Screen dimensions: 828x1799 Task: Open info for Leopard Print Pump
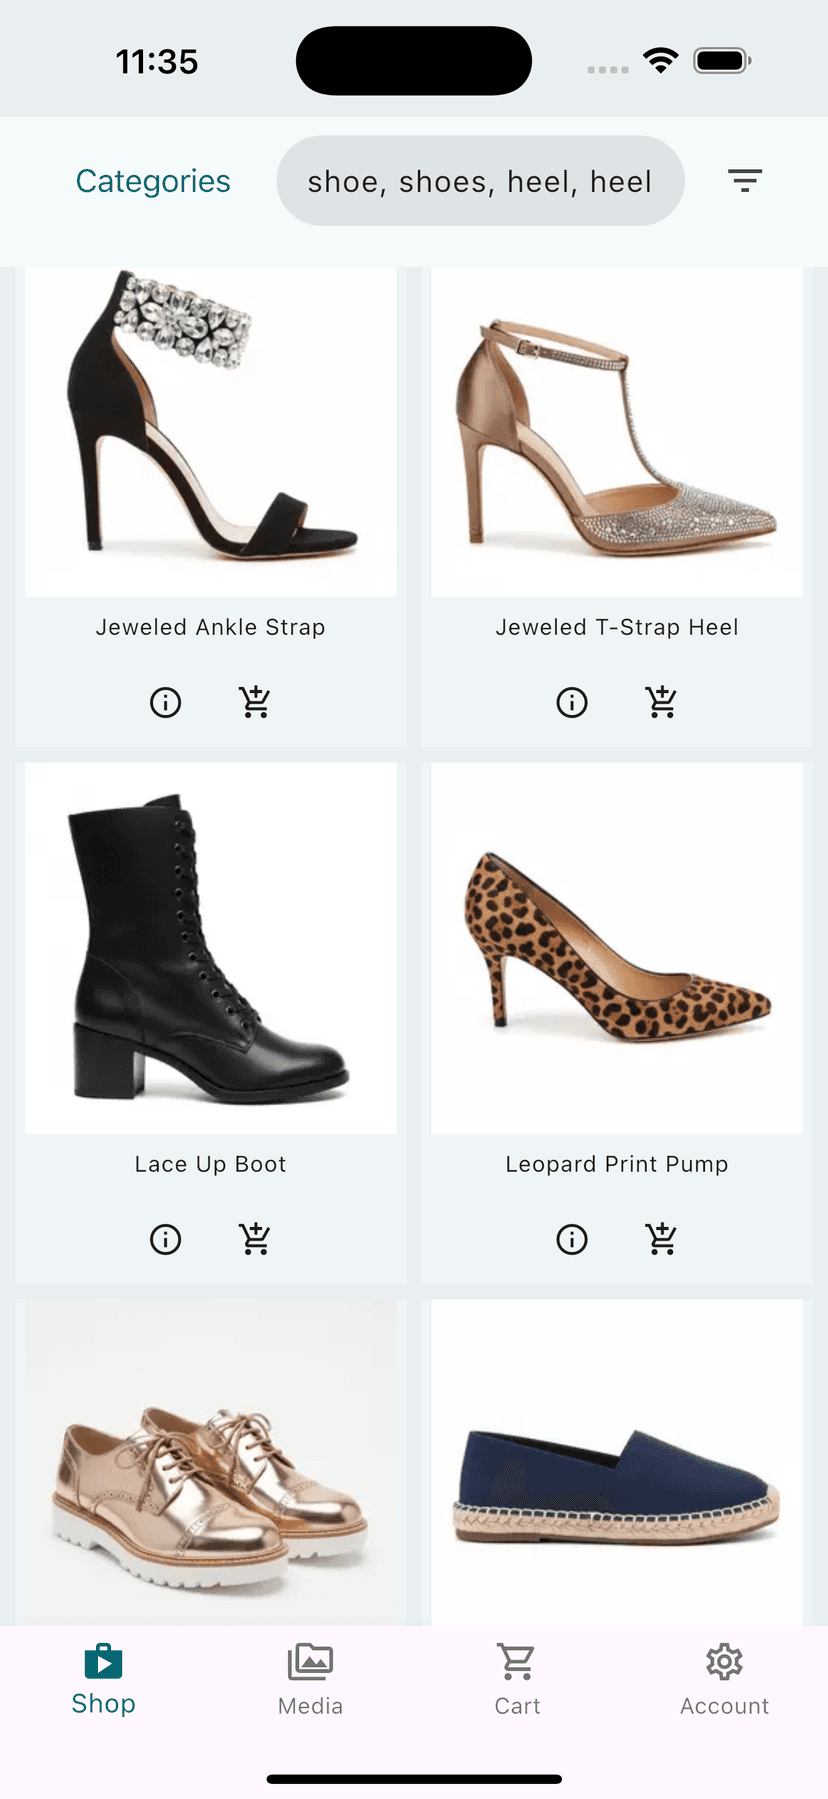pos(572,1240)
